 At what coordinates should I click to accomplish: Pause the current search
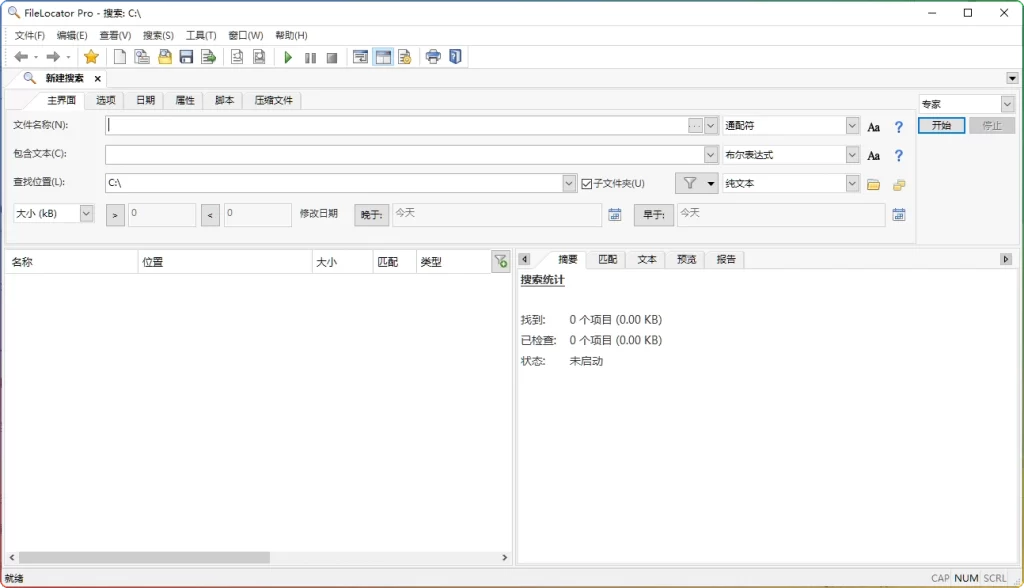(309, 57)
